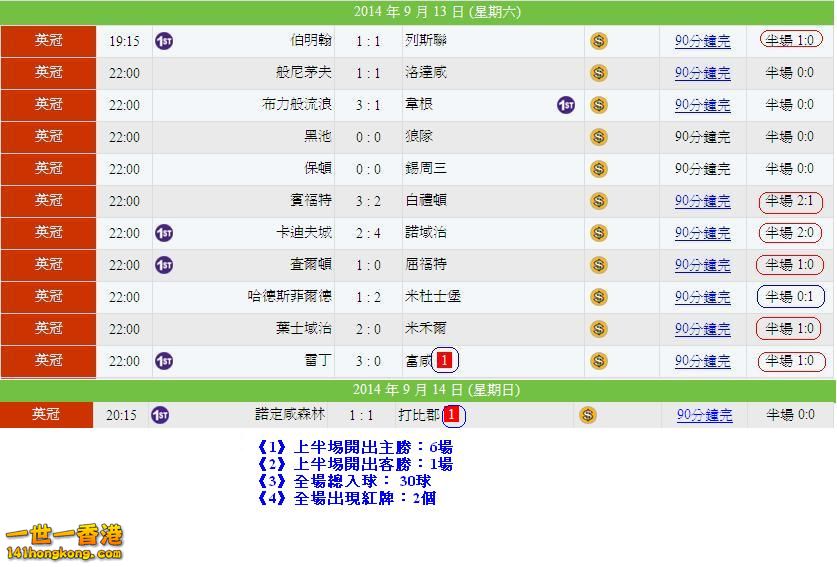This screenshot has width=837, height=567.
Task: Open the 90分鐘完 link for 雷丁 match
Action: click(x=702, y=361)
